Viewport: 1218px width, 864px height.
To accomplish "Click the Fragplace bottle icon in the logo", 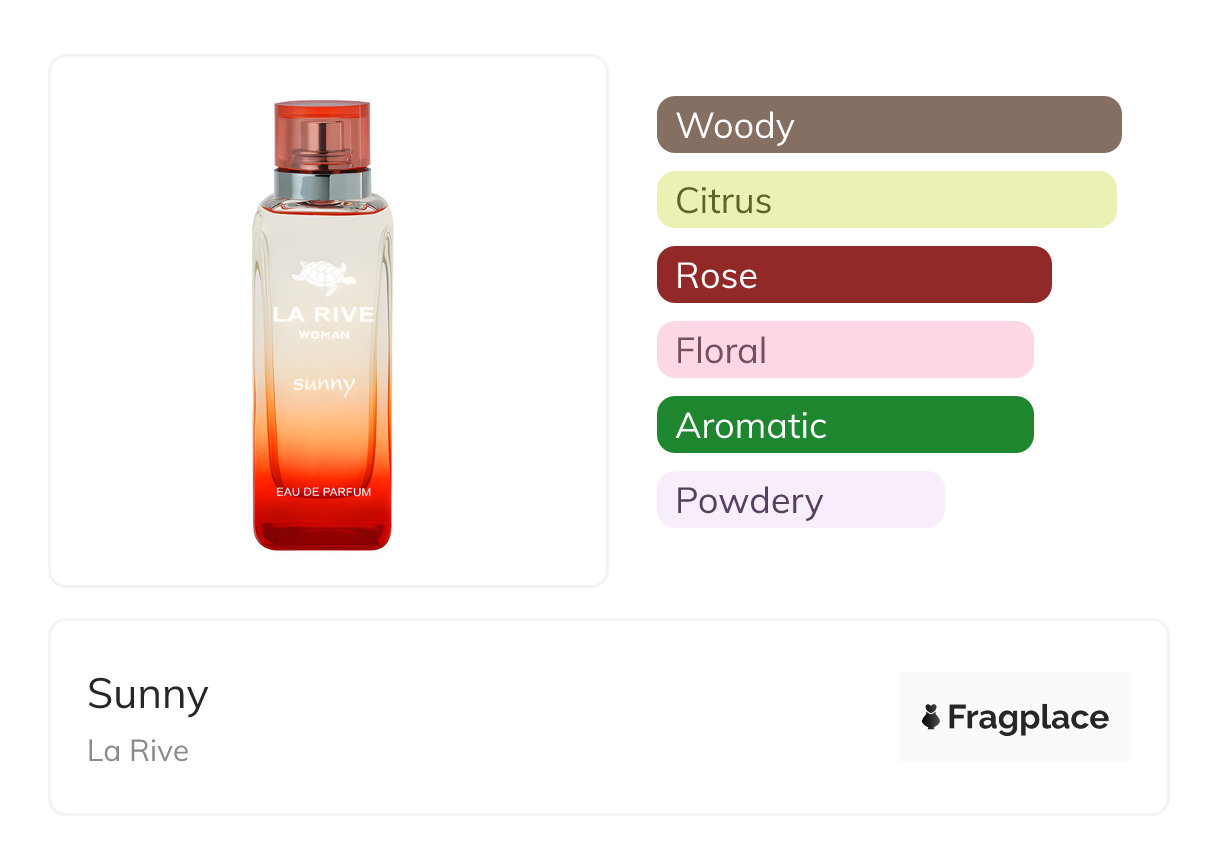I will 931,717.
